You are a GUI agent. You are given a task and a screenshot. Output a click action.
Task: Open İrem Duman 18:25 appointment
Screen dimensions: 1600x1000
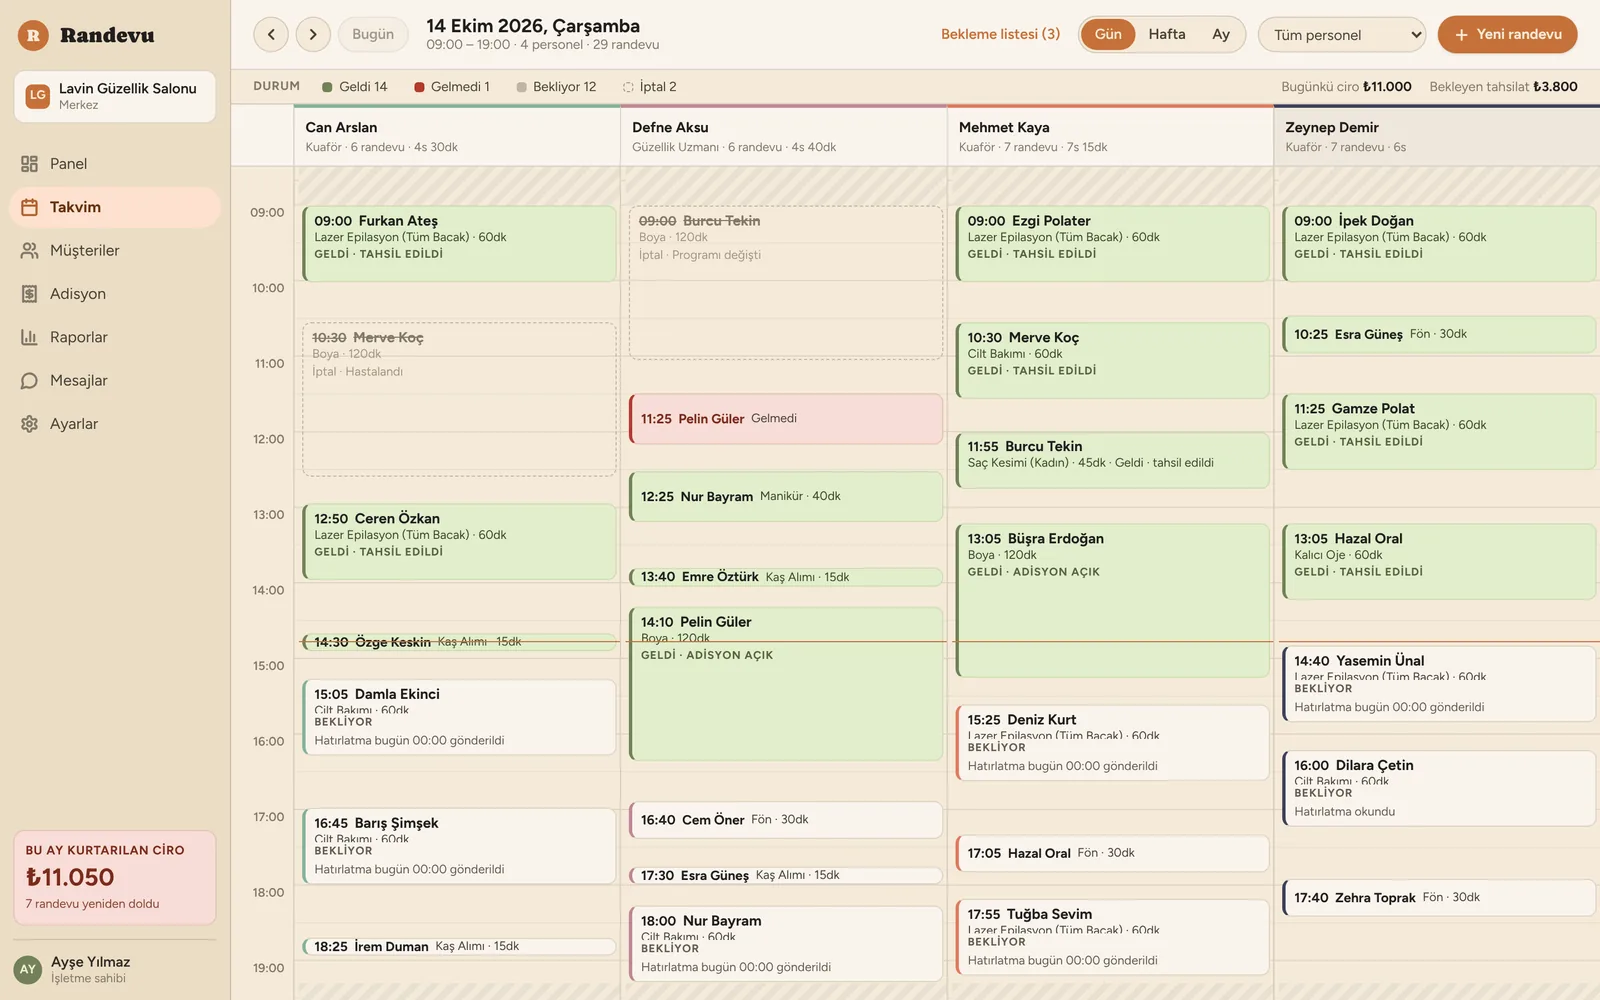[x=459, y=946]
